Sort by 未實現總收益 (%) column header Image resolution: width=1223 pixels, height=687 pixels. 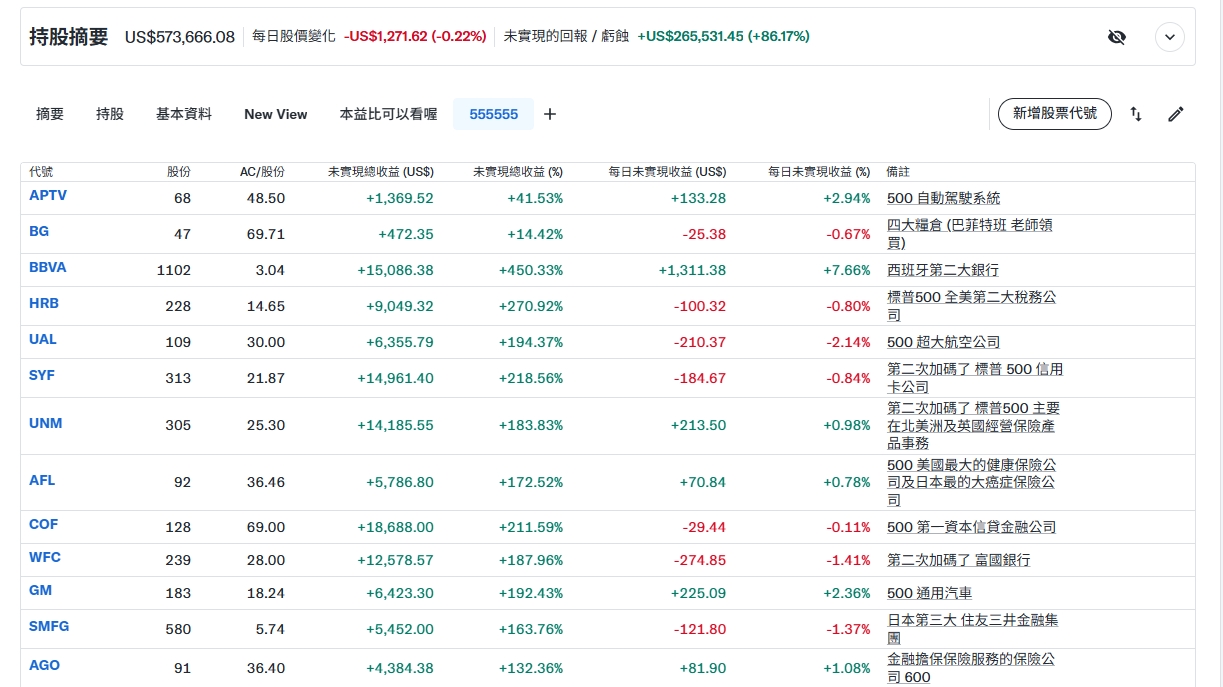click(x=518, y=172)
